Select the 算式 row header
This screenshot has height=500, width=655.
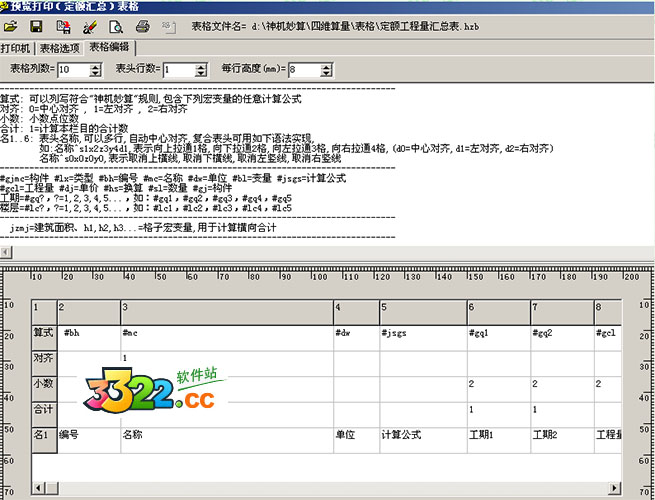tap(44, 338)
